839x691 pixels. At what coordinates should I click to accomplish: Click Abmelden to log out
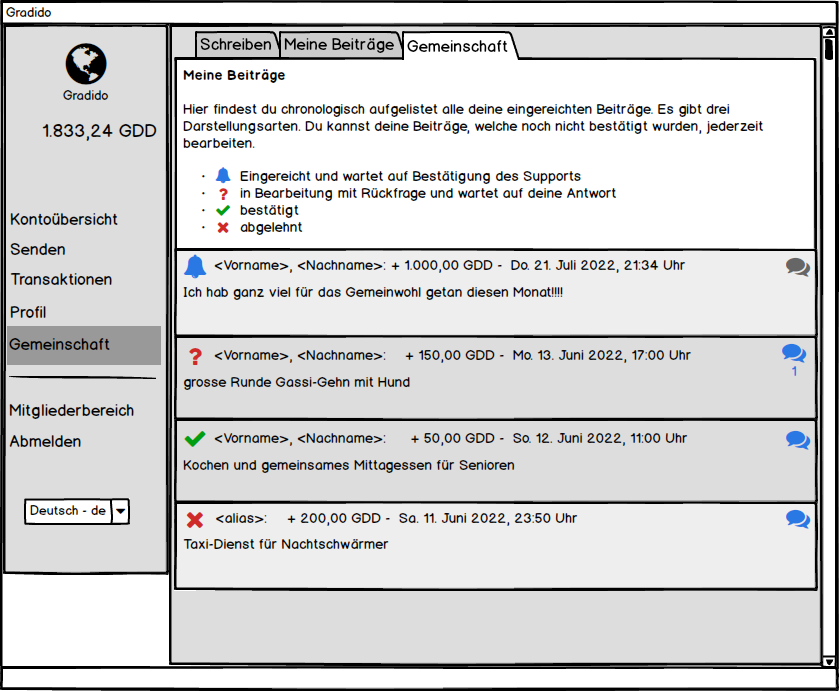pyautogui.click(x=45, y=441)
